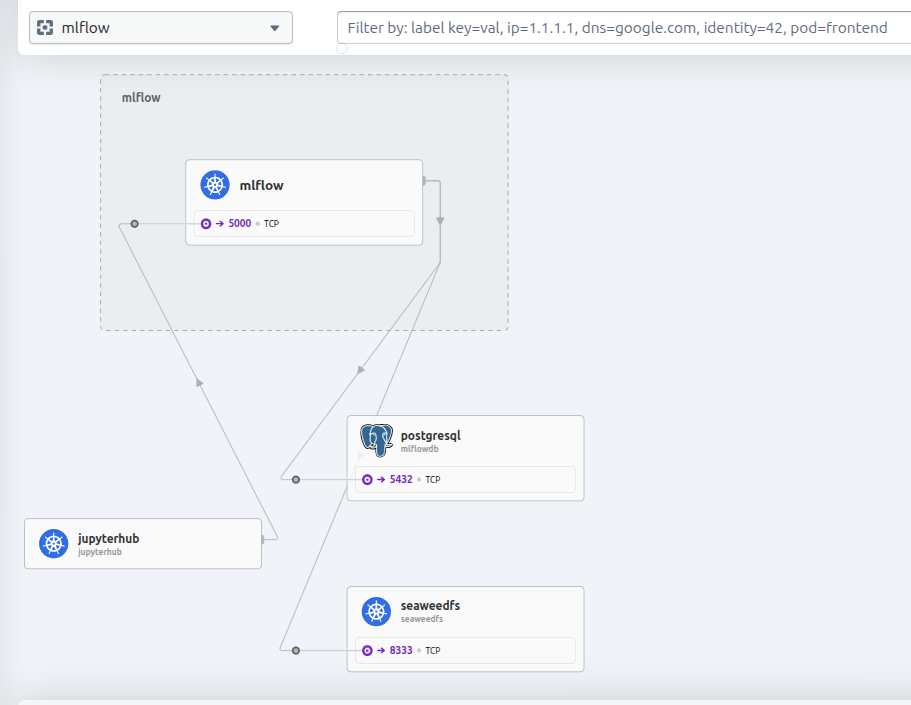Screen dimensions: 911x705
Task: Click TCP label in mlflow port row
Action: pyautogui.click(x=271, y=223)
